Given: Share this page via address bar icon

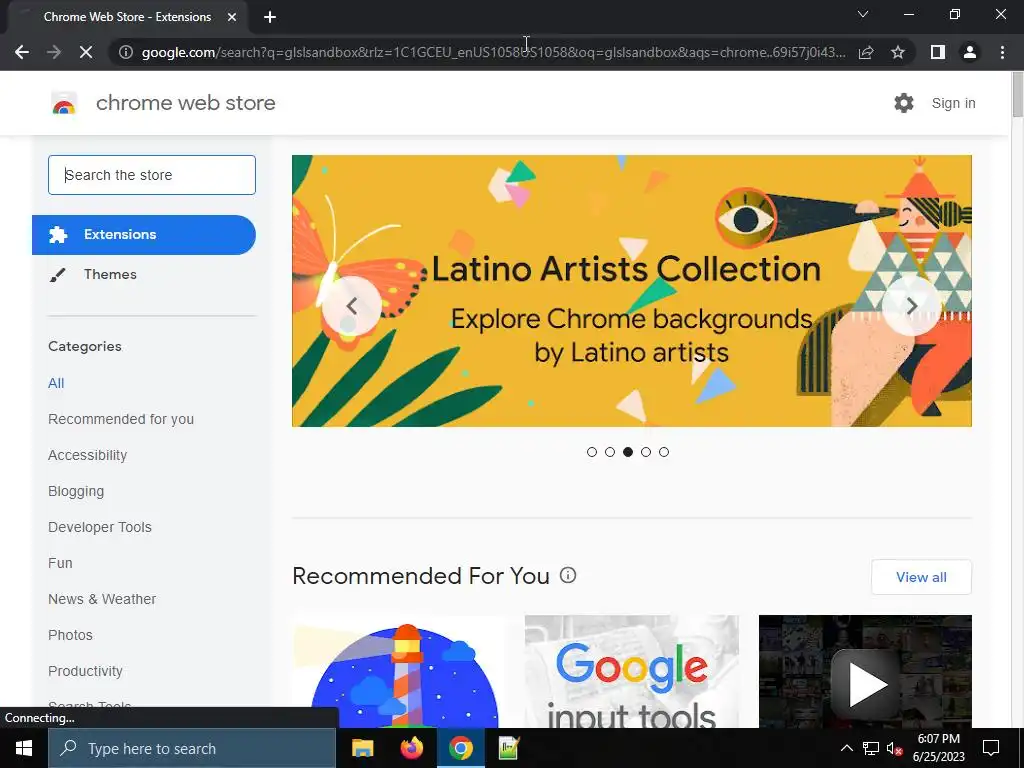Looking at the screenshot, I should 866,52.
